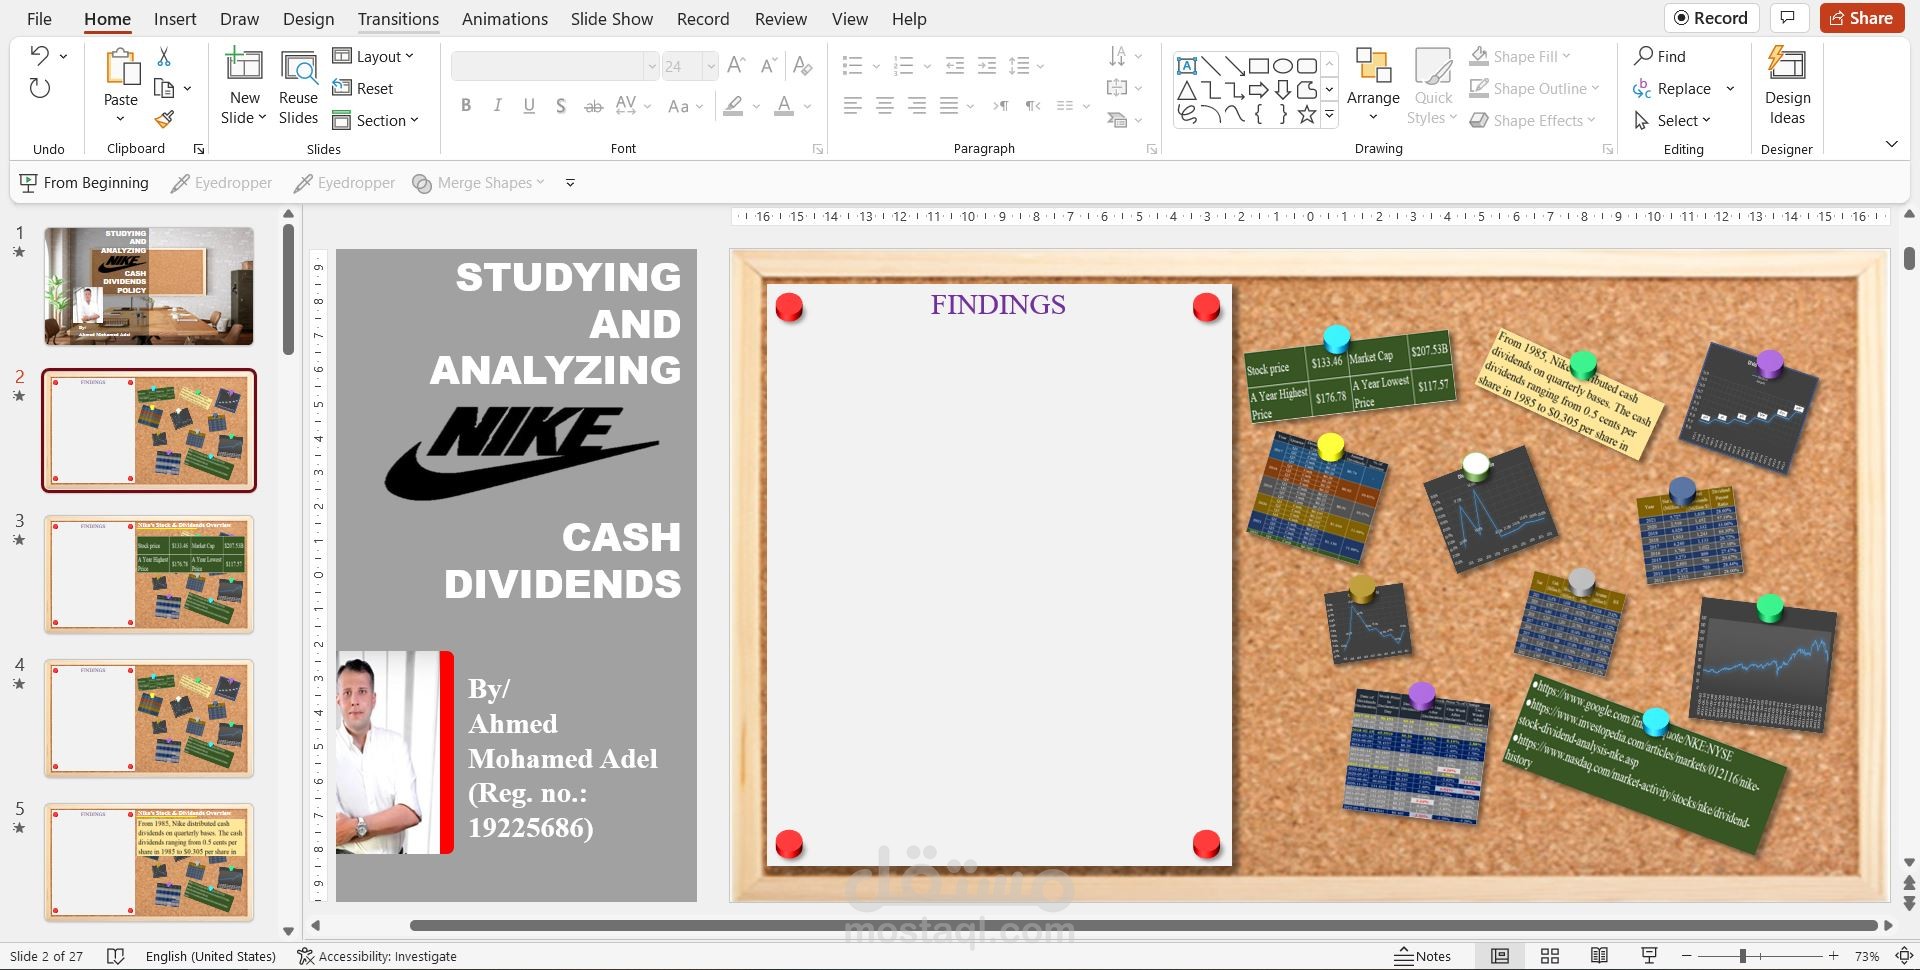Viewport: 1920px width, 970px height.
Task: Toggle Normal view button
Action: click(x=1500, y=956)
